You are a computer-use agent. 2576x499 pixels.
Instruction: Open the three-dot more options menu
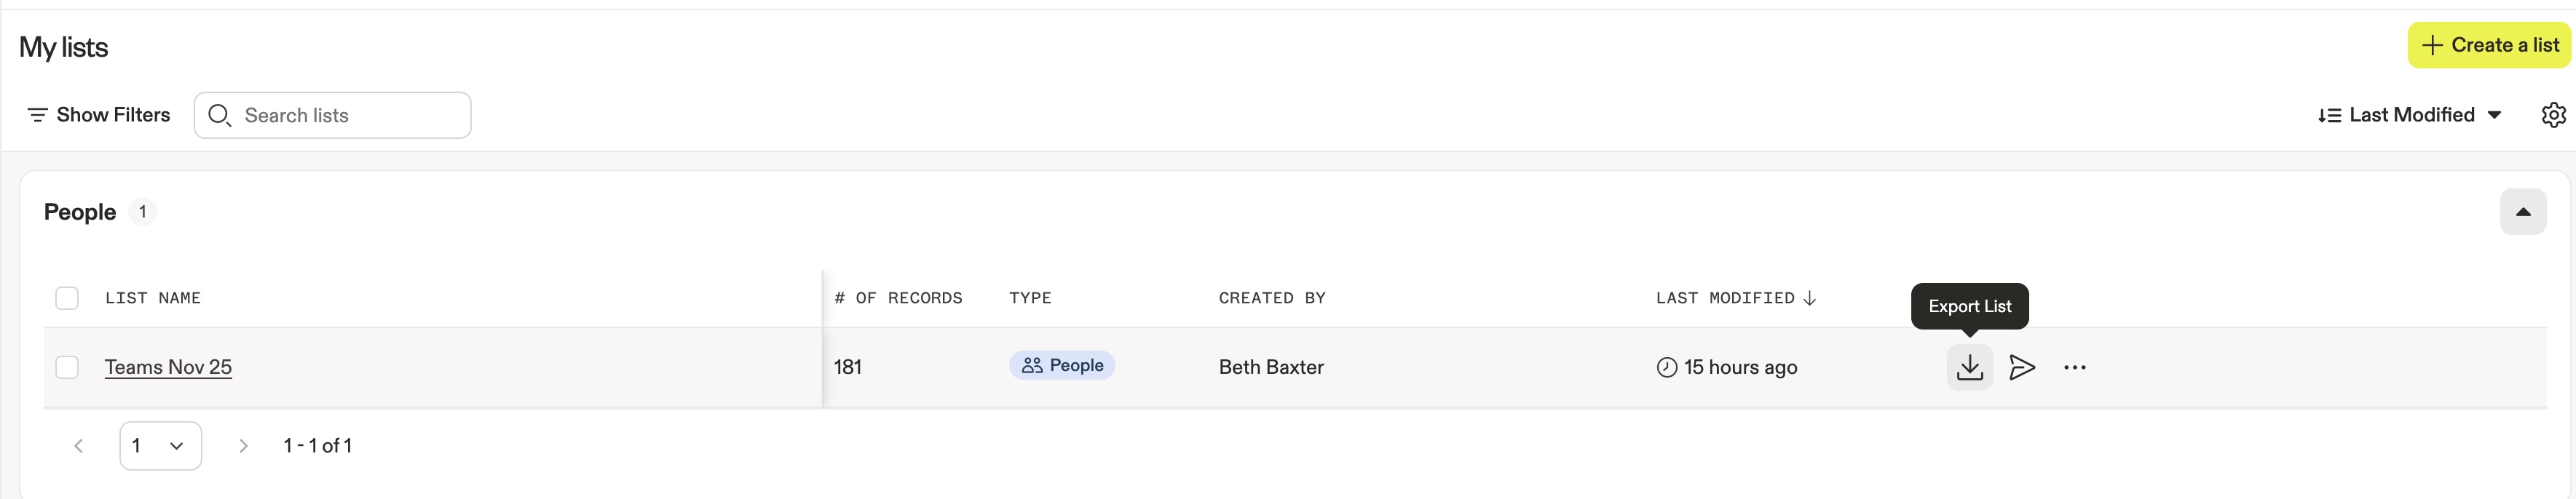point(2074,367)
